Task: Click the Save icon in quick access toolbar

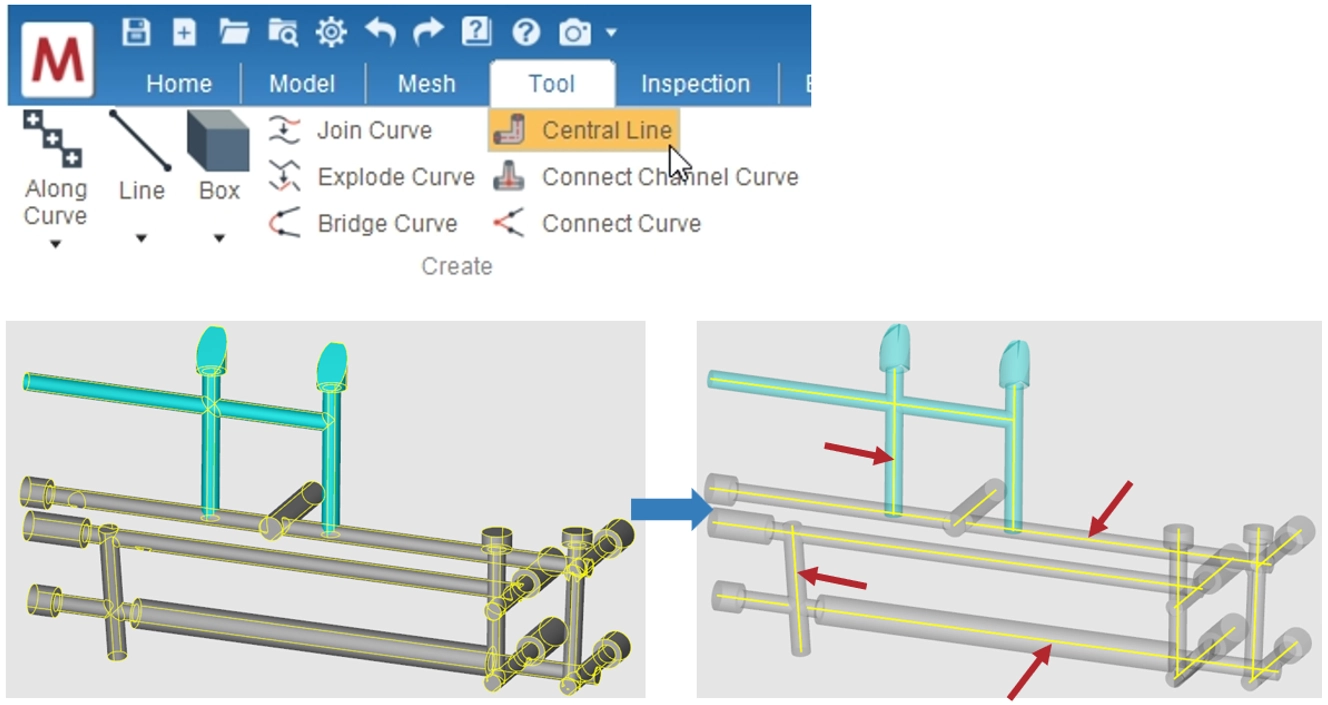Action: click(x=136, y=32)
